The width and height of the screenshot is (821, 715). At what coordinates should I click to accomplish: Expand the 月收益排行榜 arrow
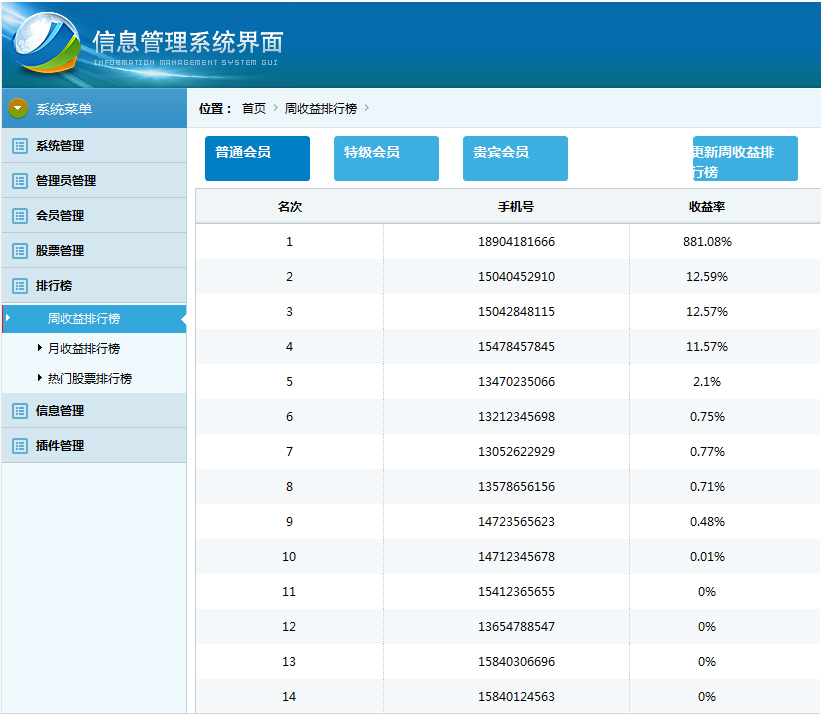click(x=40, y=349)
